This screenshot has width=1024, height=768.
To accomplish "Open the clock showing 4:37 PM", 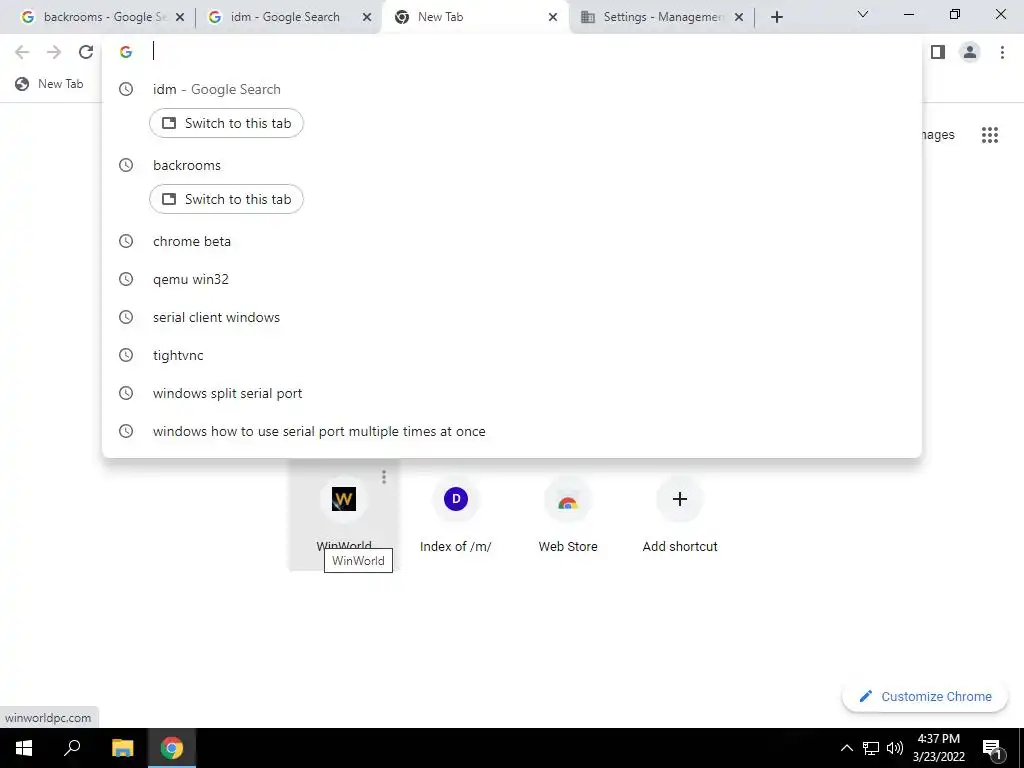I will (938, 748).
